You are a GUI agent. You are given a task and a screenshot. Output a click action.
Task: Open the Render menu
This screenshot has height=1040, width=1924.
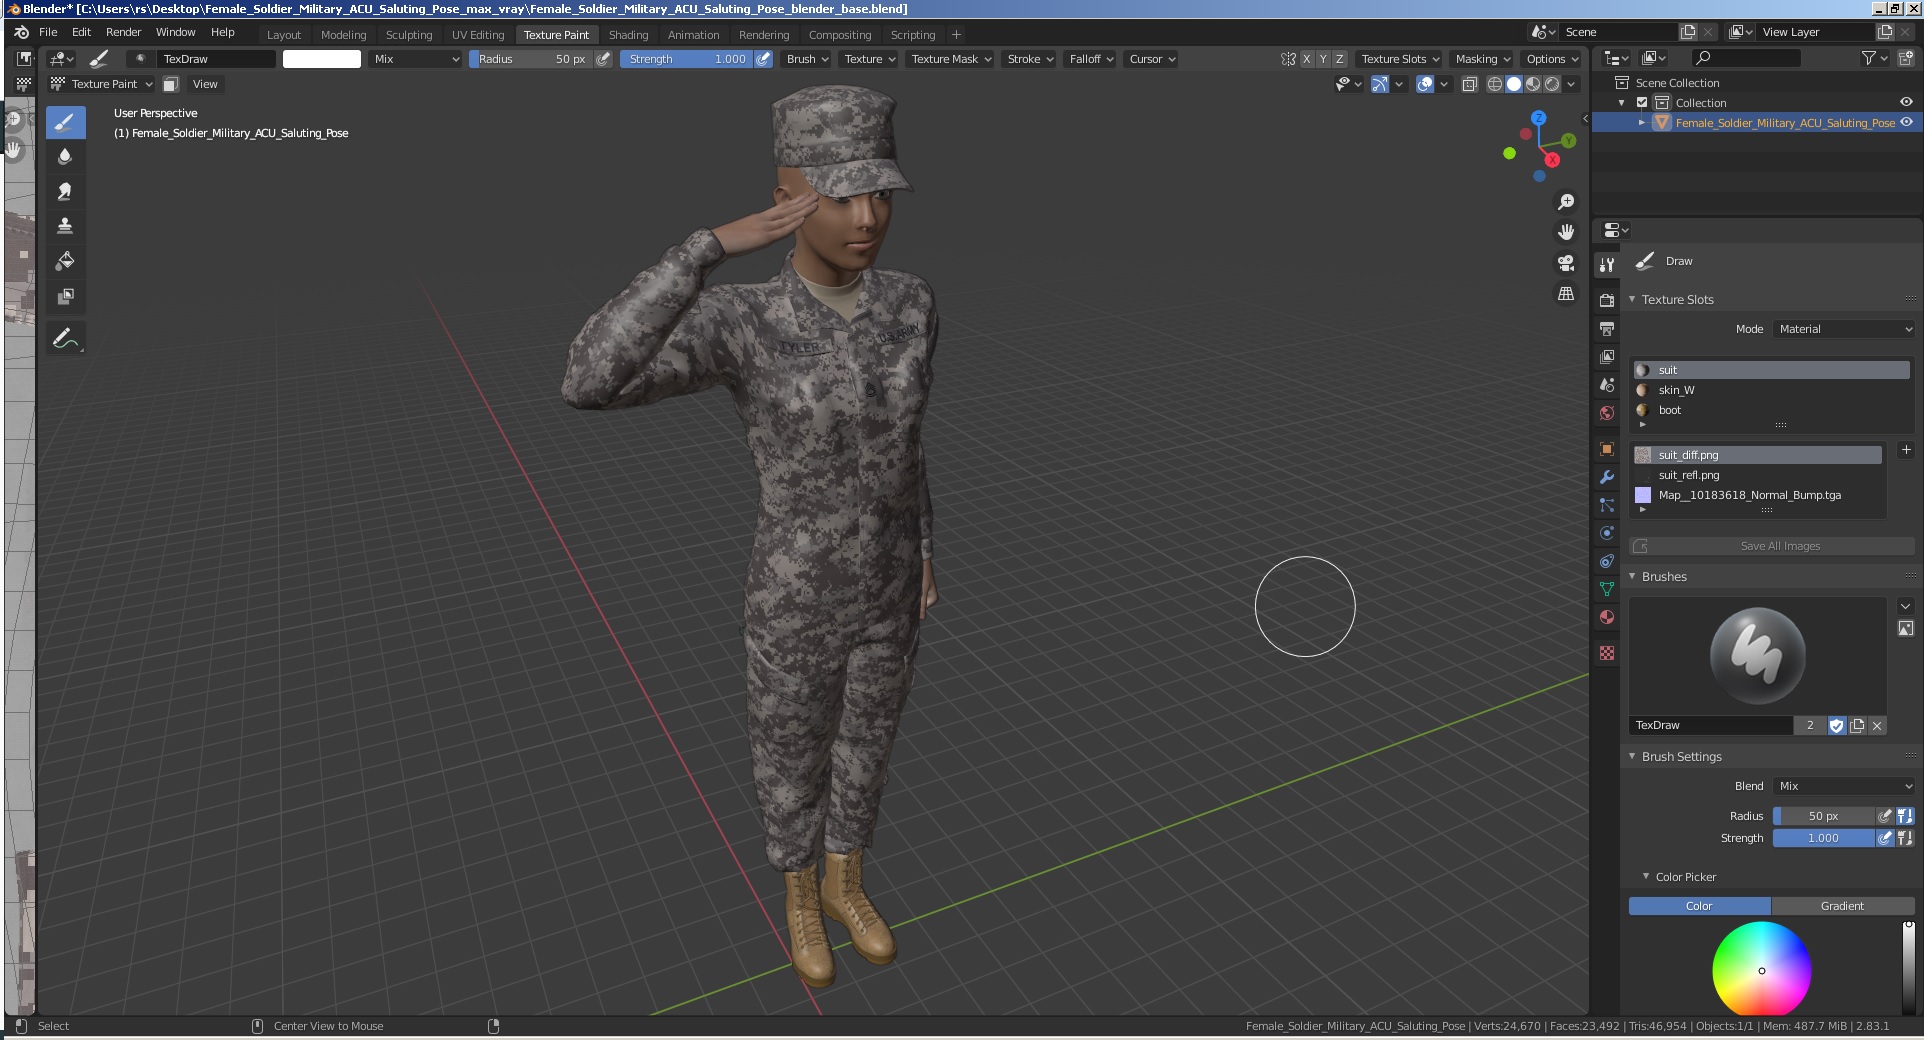(x=124, y=32)
